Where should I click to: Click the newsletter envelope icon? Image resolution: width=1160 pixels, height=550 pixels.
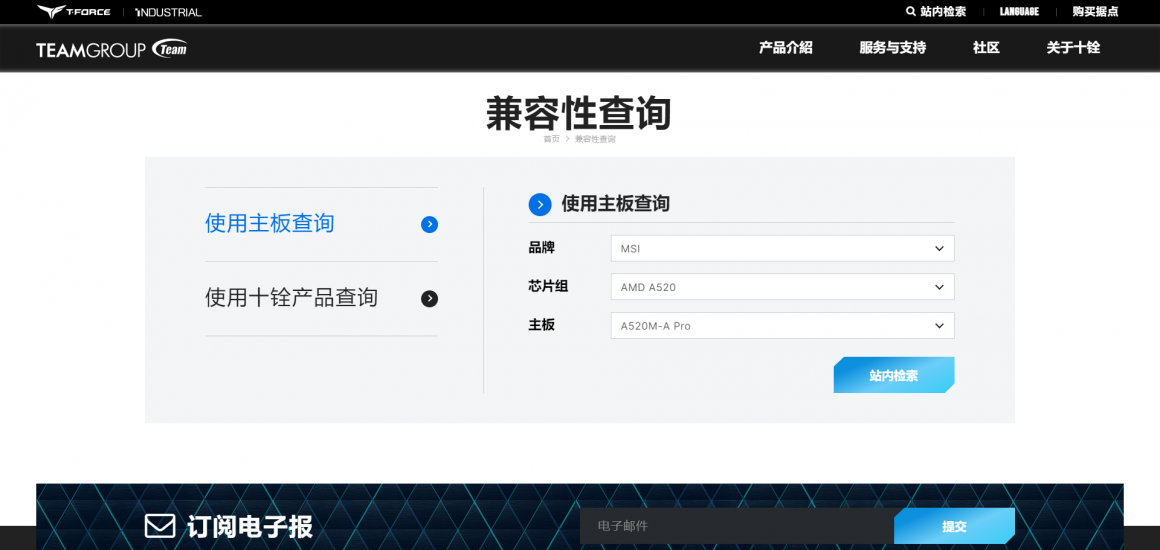(159, 526)
